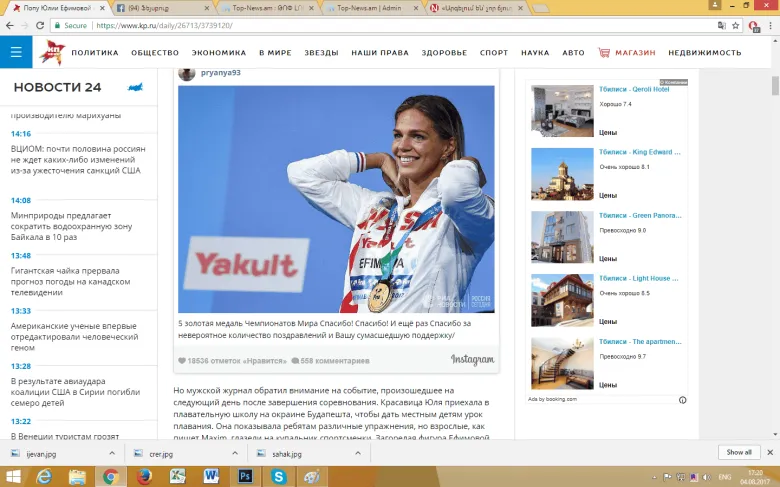Click the KP newspaper logo
780x487 pixels.
coord(50,52)
